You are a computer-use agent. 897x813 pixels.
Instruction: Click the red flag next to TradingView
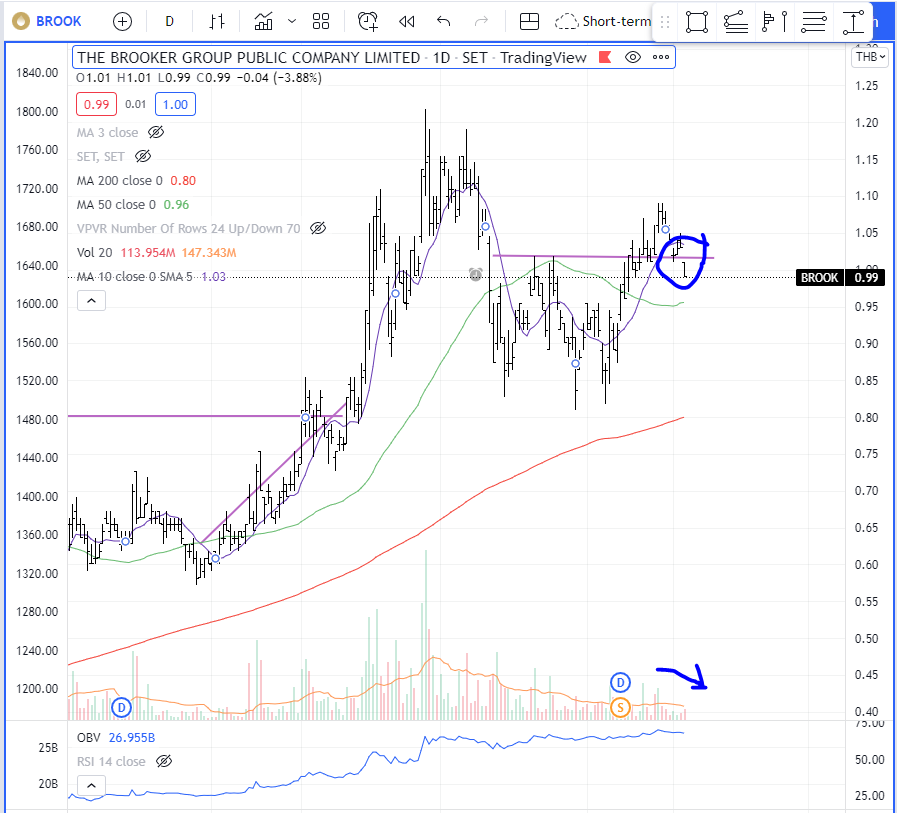click(605, 57)
